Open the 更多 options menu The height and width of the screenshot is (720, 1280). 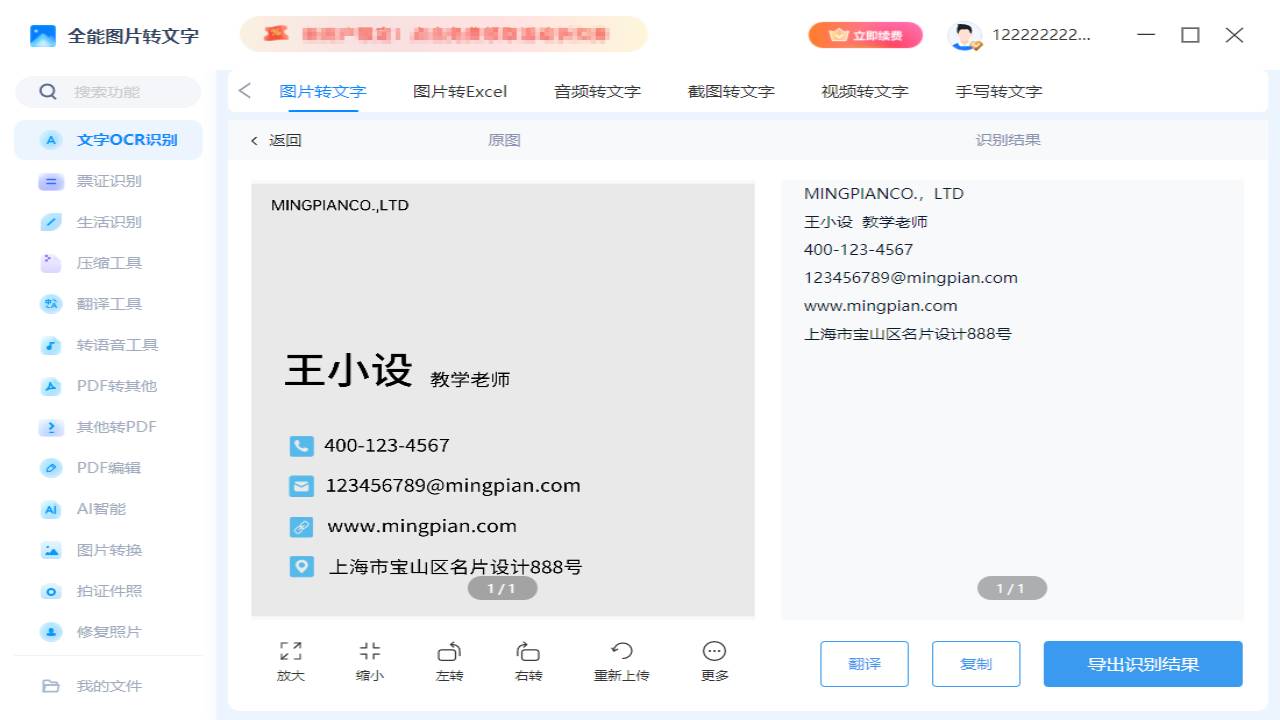point(713,661)
